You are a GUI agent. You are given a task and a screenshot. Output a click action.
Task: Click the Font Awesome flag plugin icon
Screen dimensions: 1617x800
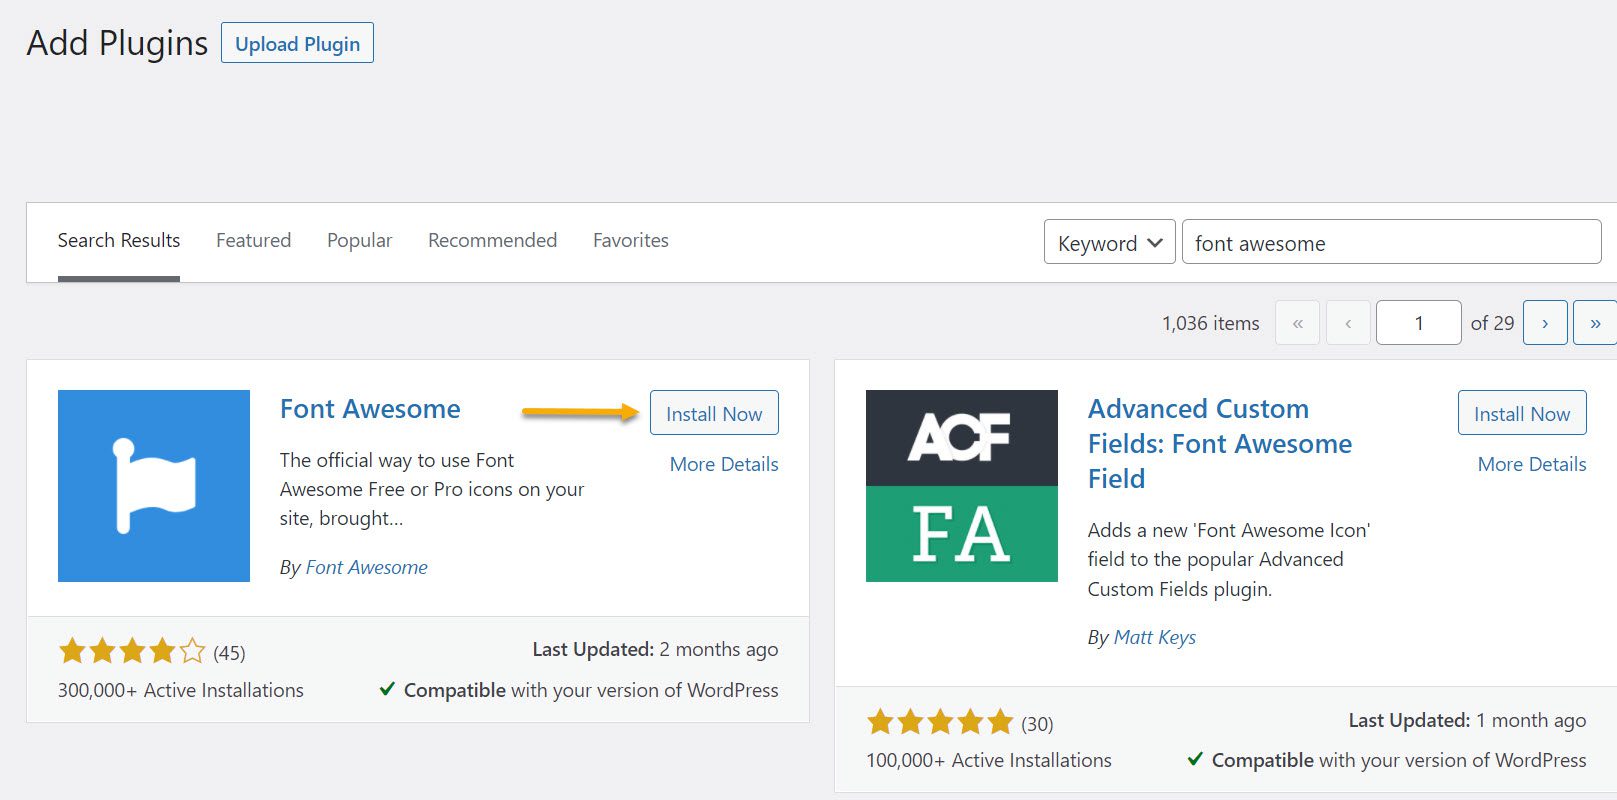click(x=154, y=486)
